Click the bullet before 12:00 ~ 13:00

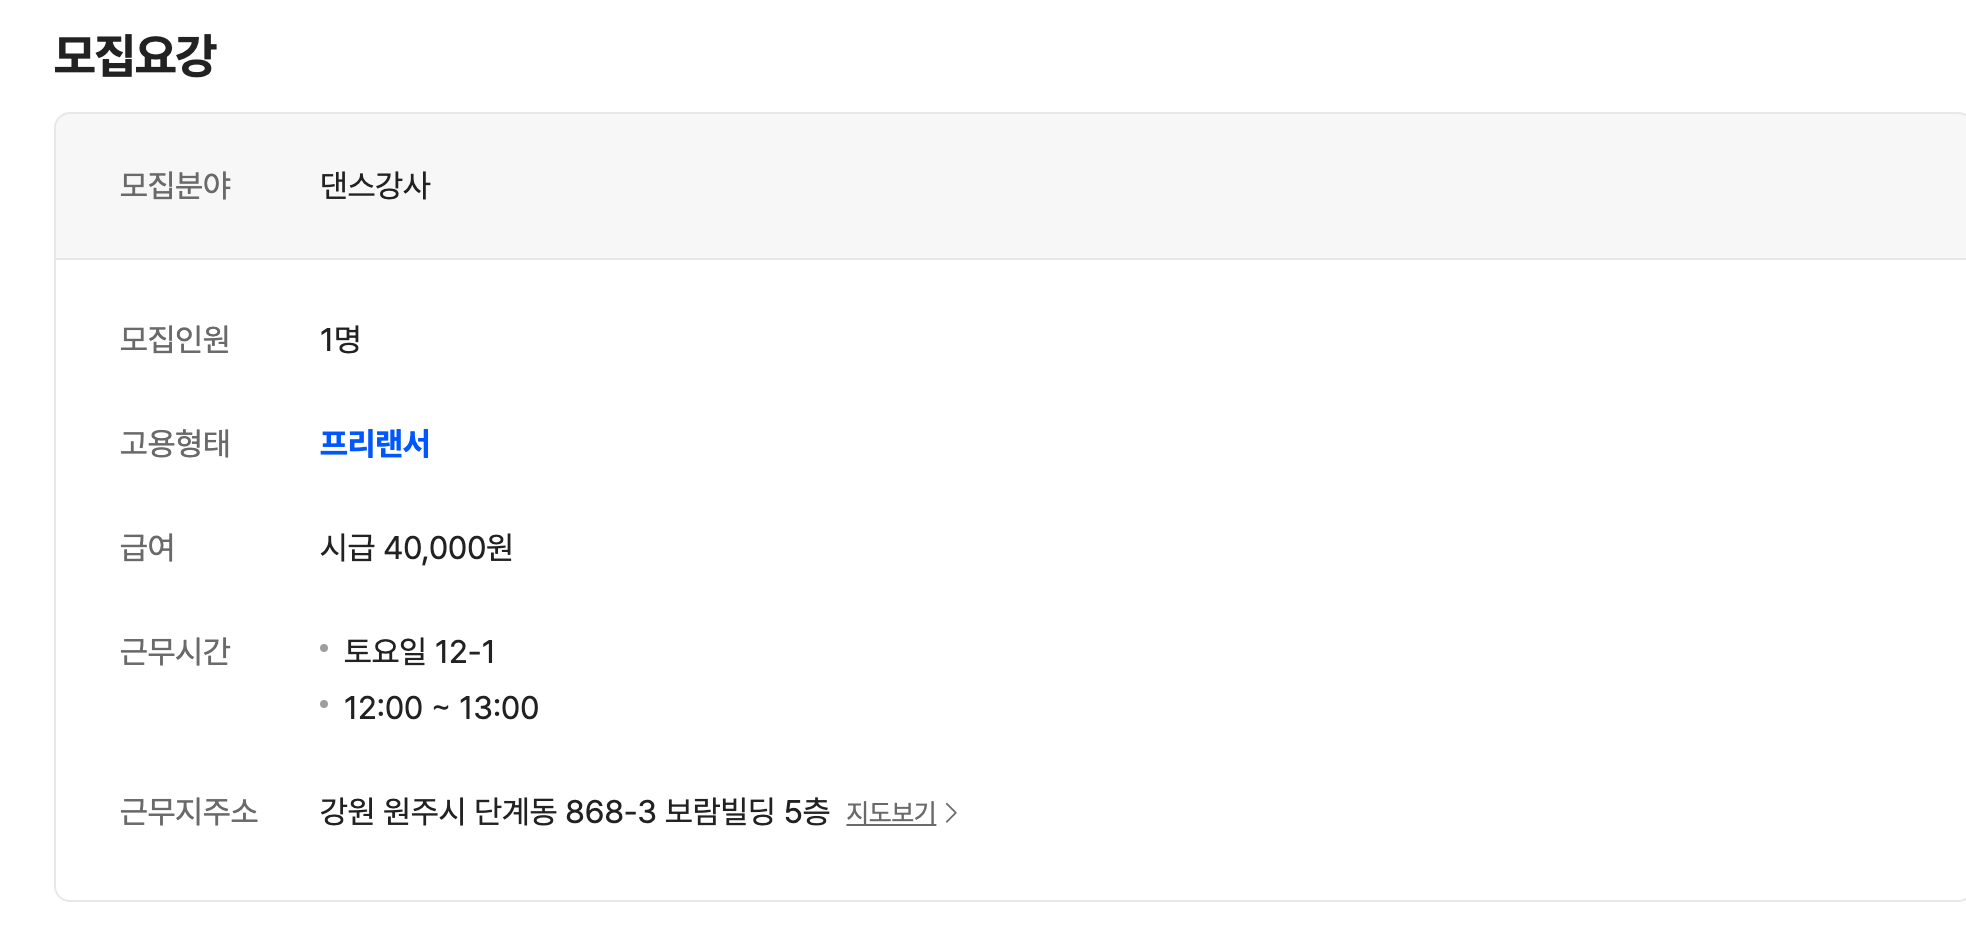pos(324,705)
